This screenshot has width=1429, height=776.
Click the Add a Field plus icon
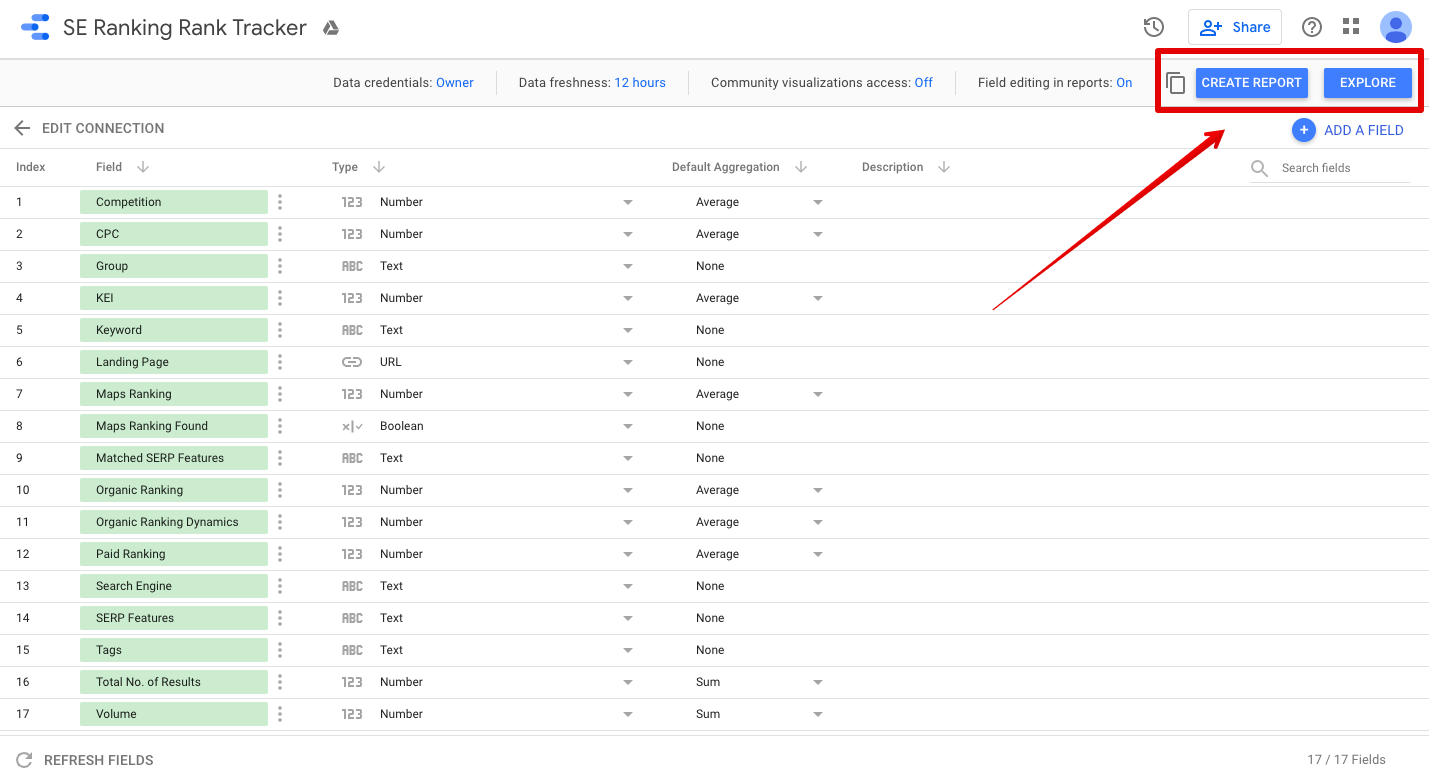pos(1304,130)
